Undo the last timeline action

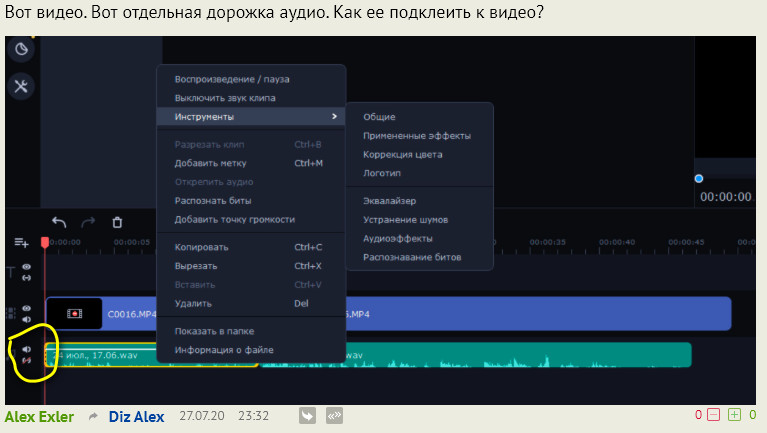click(x=59, y=223)
